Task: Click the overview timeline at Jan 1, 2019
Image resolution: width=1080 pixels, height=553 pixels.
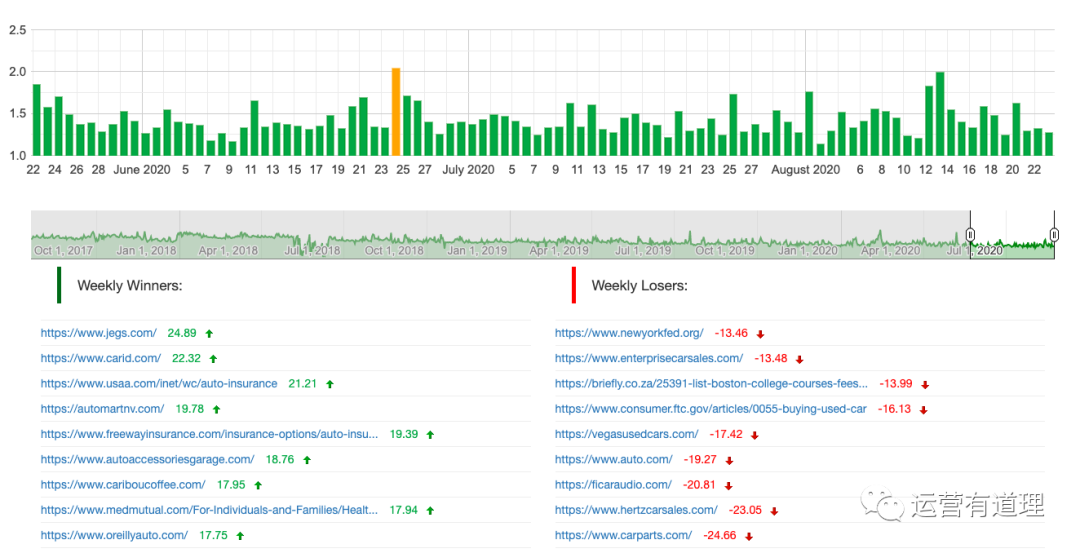Action: [x=477, y=251]
